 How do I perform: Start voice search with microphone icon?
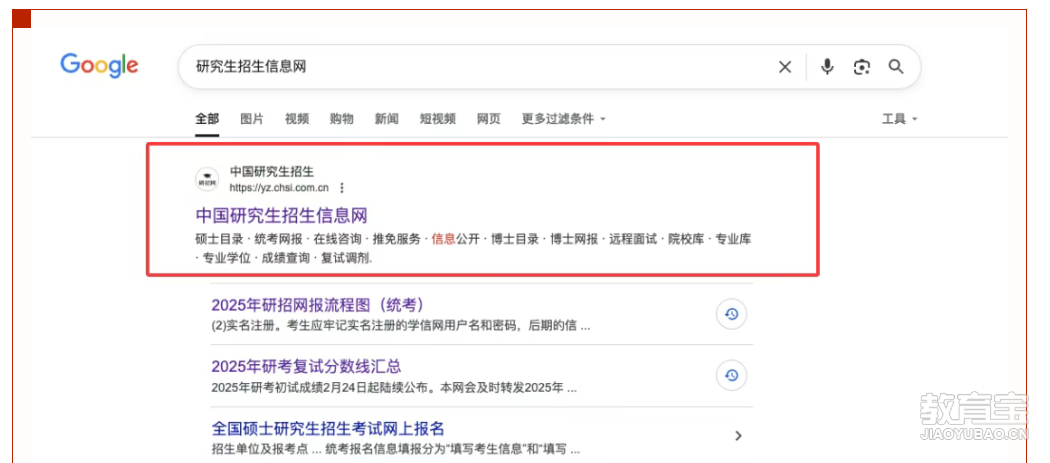click(x=828, y=66)
